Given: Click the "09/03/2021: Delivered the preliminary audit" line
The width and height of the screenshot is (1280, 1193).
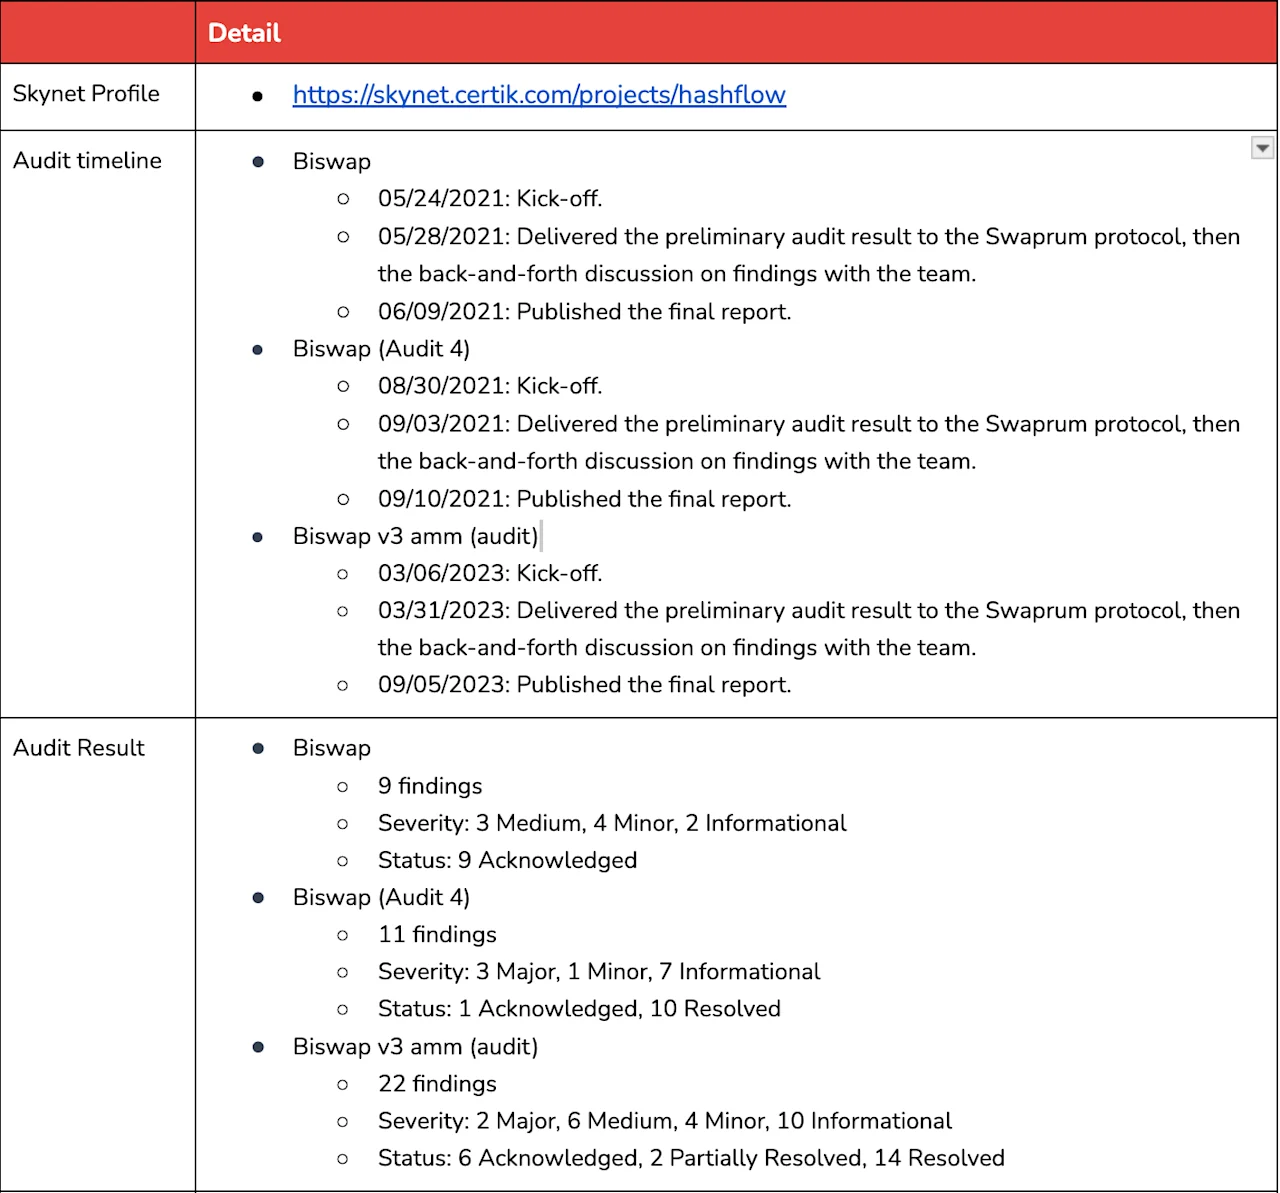Looking at the screenshot, I should point(809,424).
